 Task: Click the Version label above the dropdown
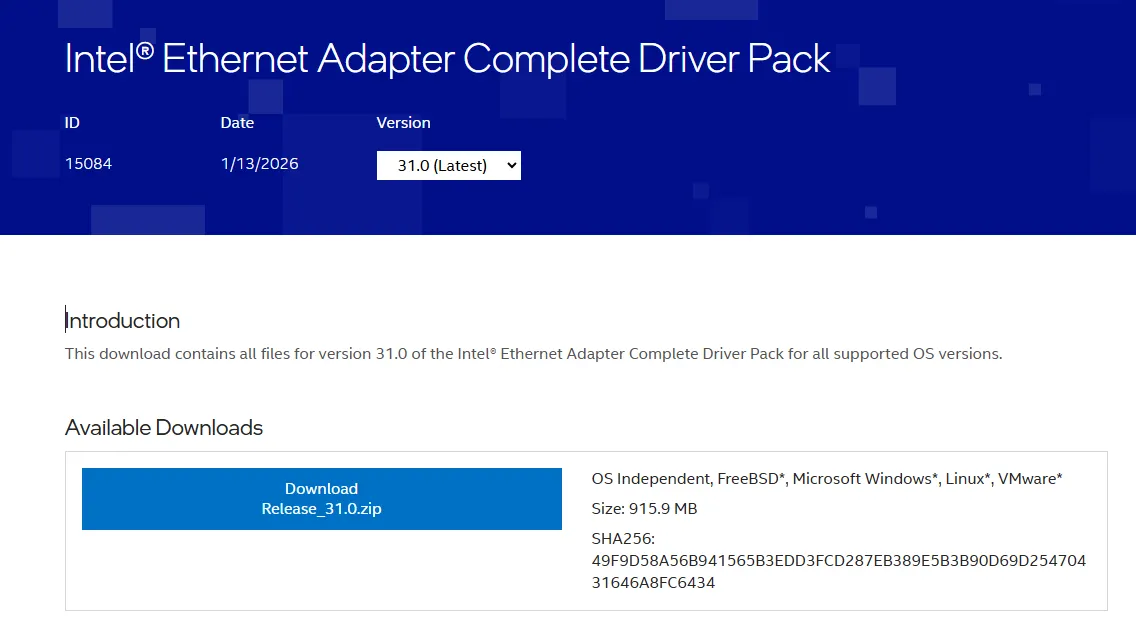(403, 123)
